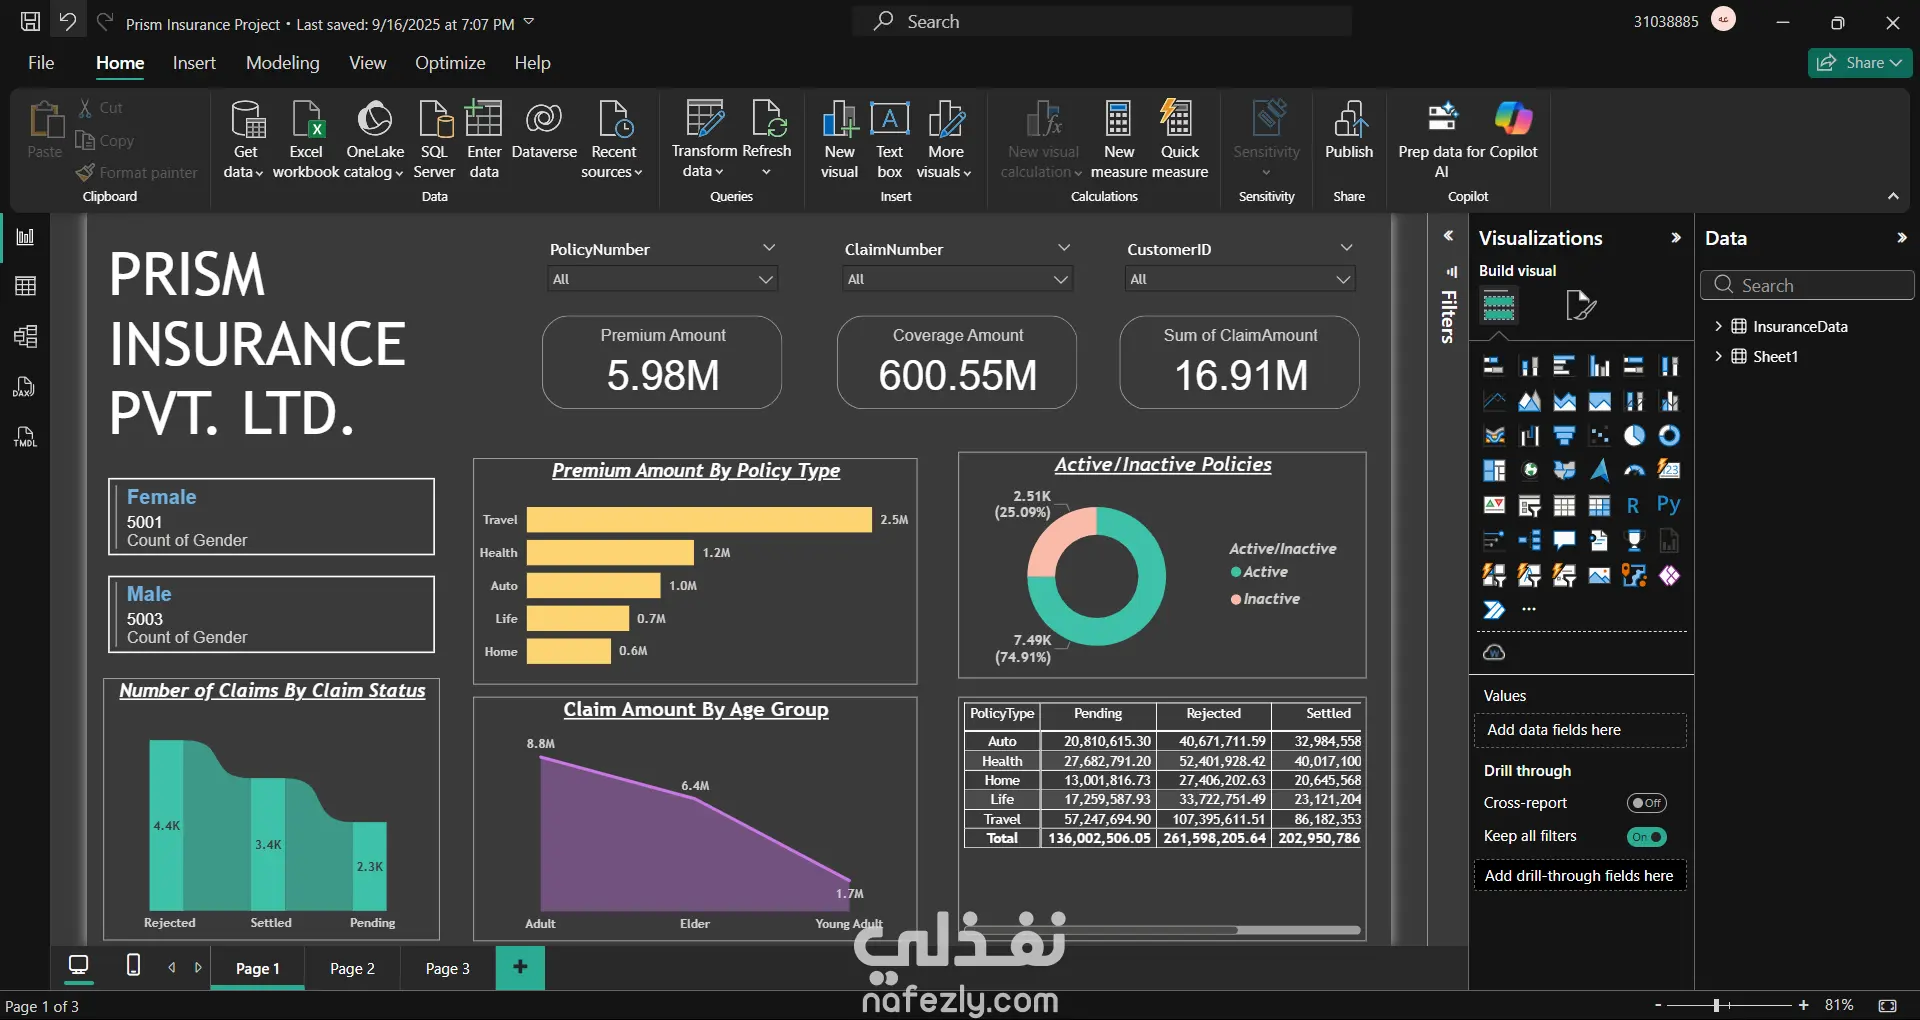Expand the Filters pane
The width and height of the screenshot is (1920, 1020).
tap(1448, 236)
